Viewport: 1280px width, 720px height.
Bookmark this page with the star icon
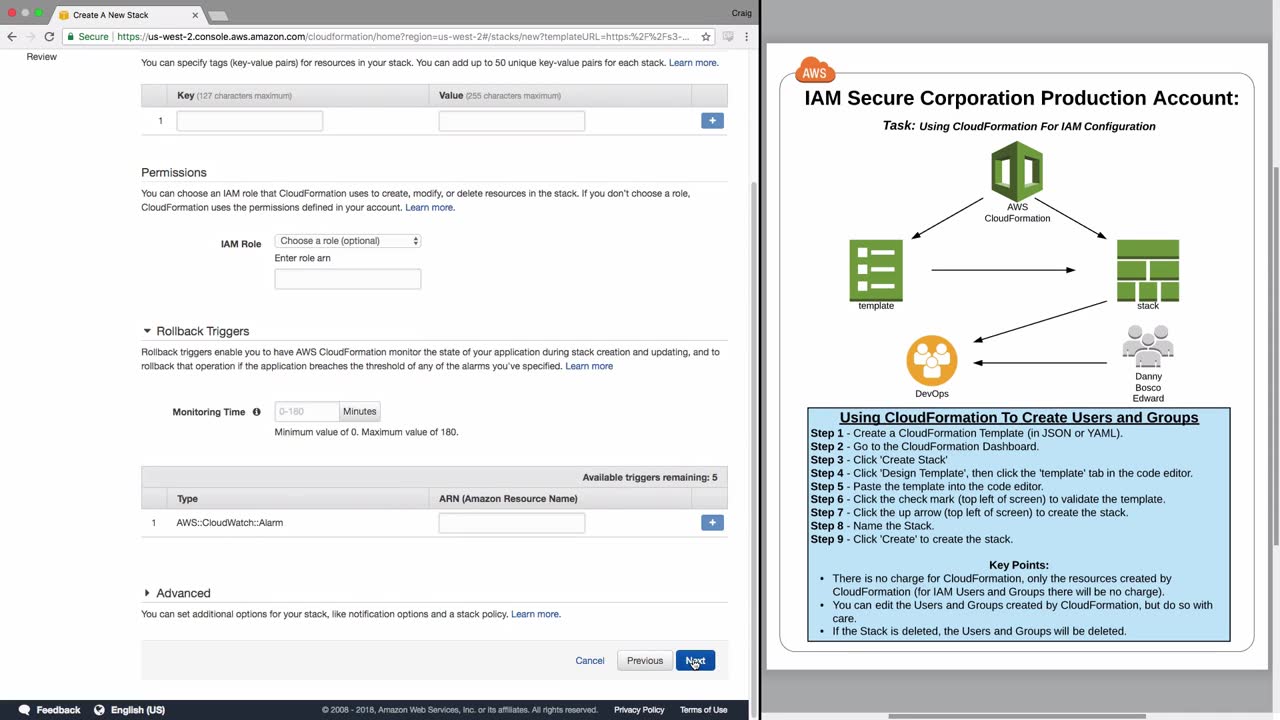click(706, 36)
